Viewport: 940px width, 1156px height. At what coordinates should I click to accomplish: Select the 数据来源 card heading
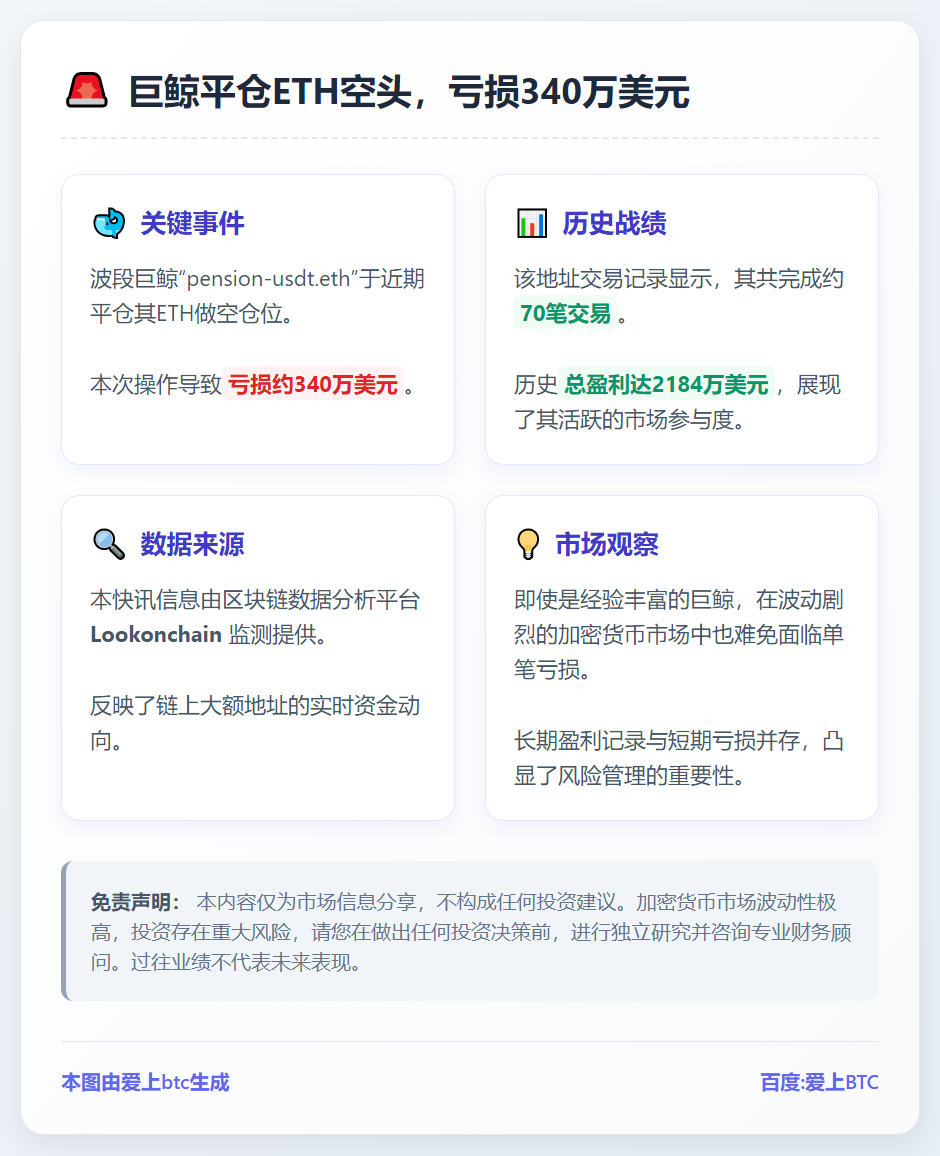[x=192, y=544]
